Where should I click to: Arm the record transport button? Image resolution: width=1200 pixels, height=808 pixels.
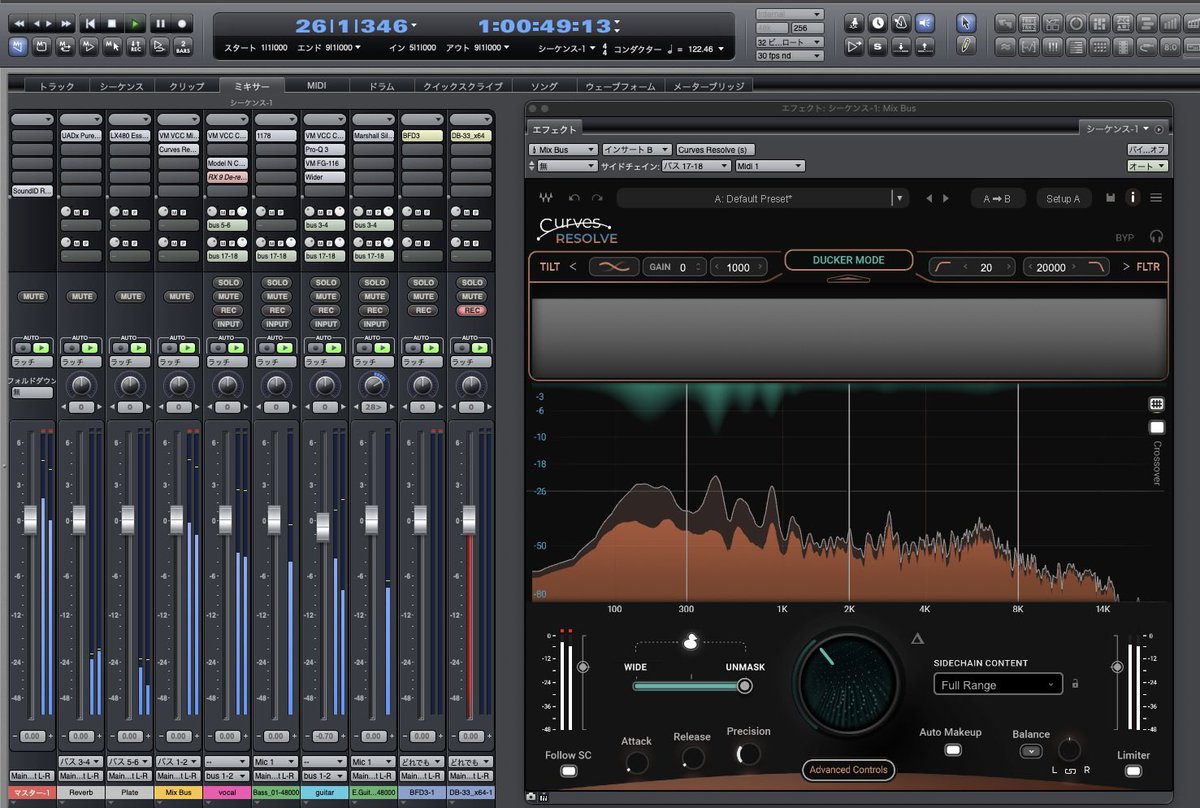point(182,23)
